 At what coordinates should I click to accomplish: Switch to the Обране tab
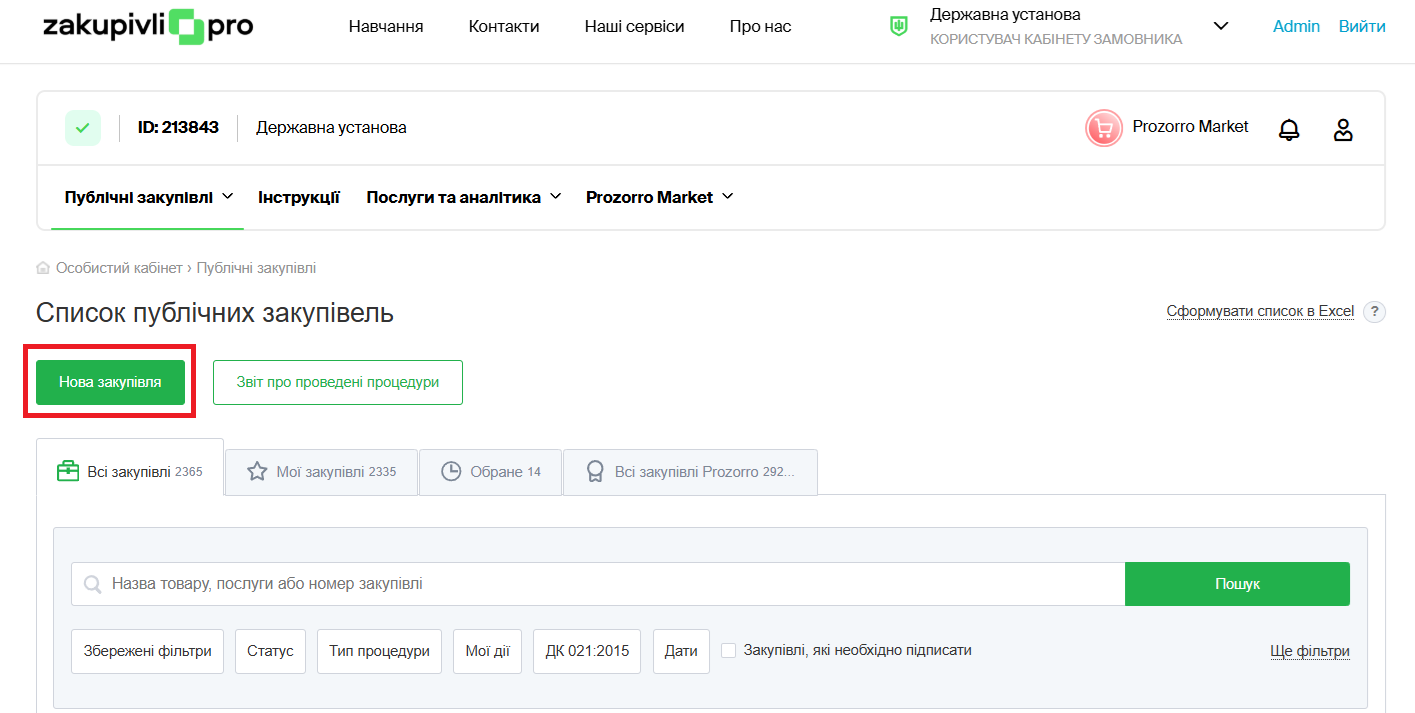pyautogui.click(x=490, y=472)
